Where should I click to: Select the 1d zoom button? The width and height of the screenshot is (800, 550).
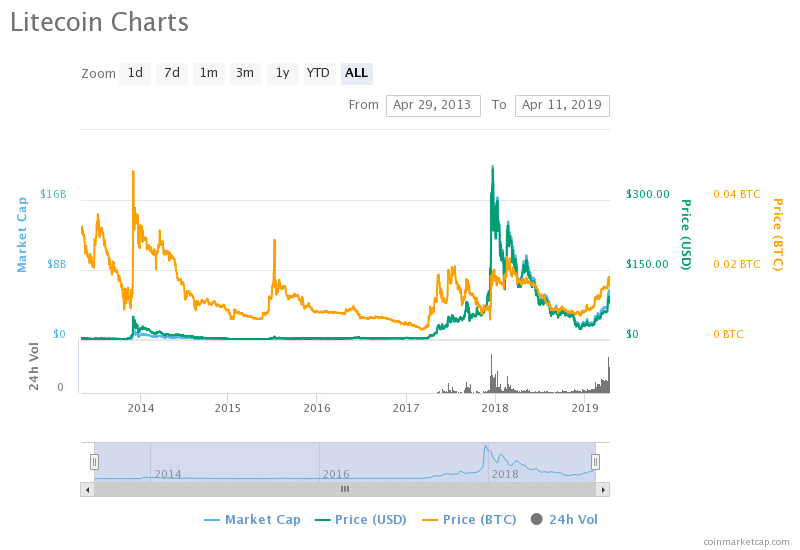click(135, 73)
